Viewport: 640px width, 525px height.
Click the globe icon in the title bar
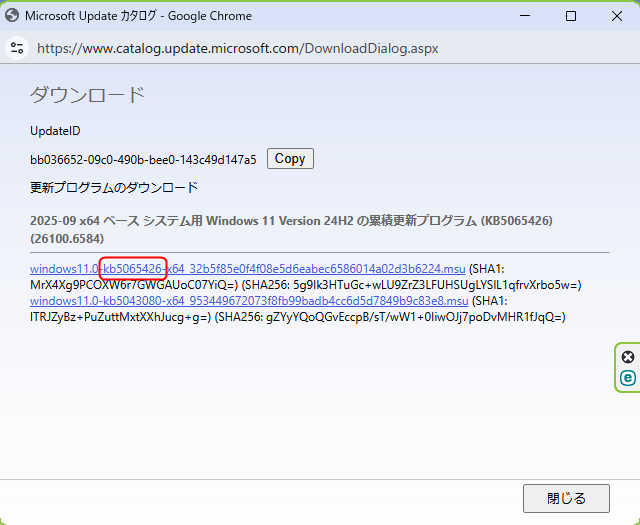14,16
